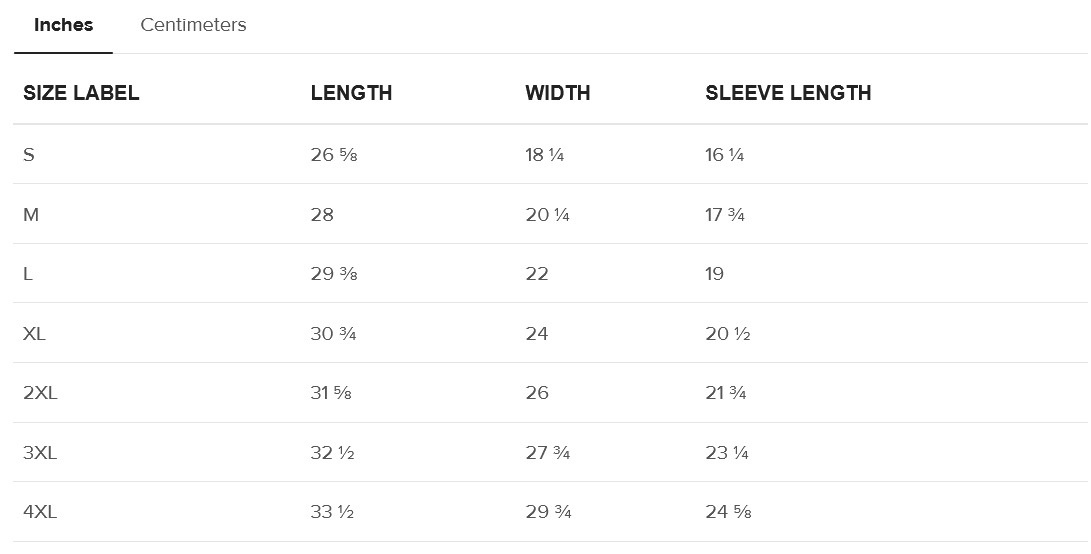Click the WIDTH column header
The width and height of the screenshot is (1091, 554).
pos(557,93)
